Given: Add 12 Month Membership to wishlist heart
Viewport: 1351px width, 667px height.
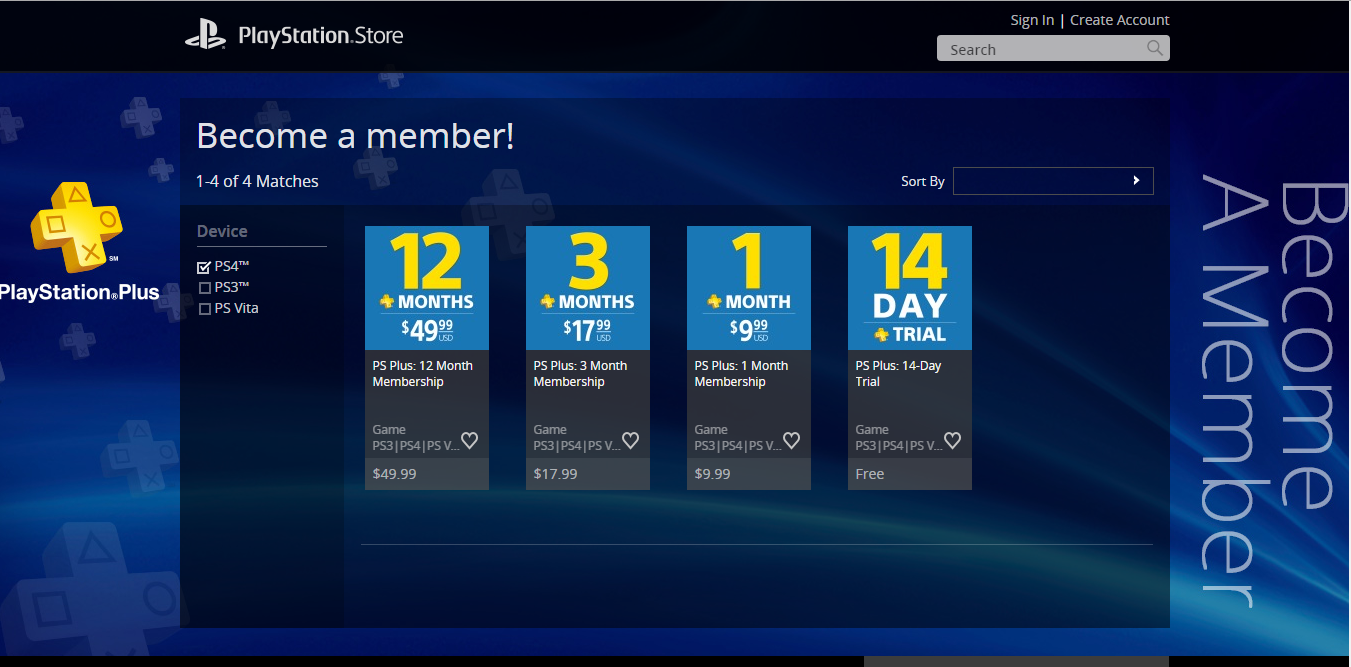Looking at the screenshot, I should pos(469,440).
